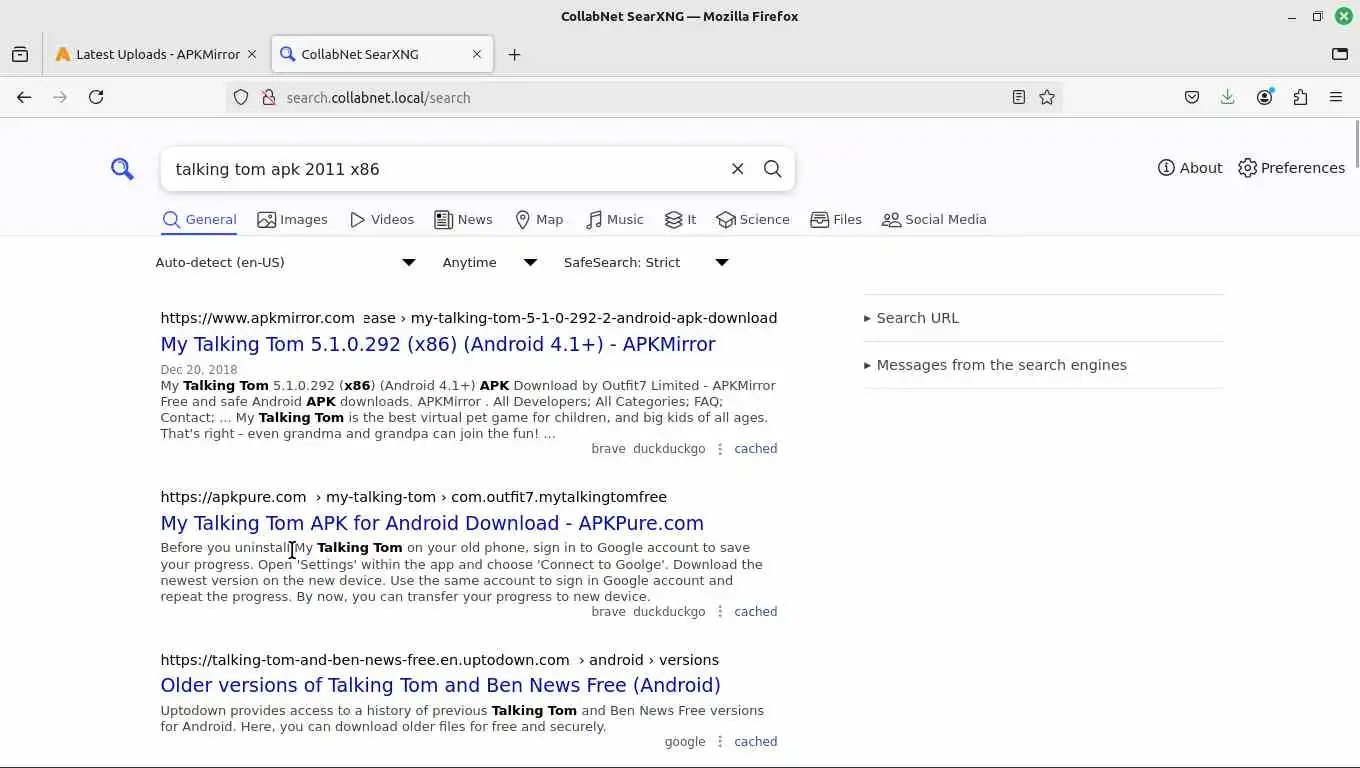Click the brave engine label of APKMirror result
1360x768 pixels.
tap(608, 449)
